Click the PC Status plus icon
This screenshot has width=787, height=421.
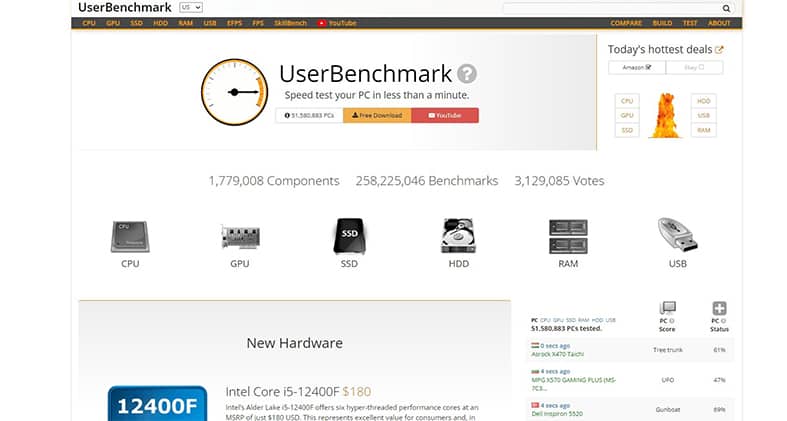click(x=719, y=308)
